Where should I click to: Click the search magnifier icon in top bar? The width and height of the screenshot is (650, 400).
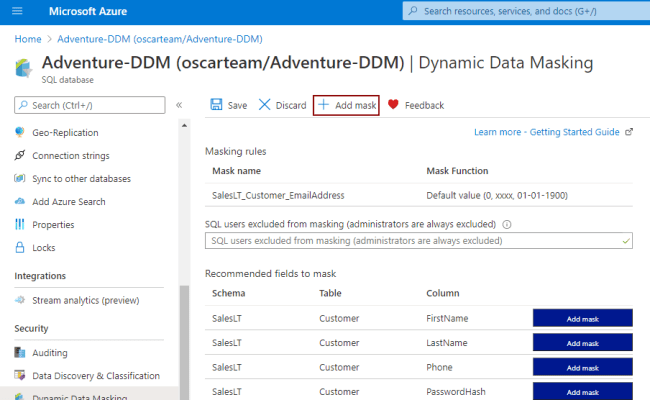point(413,11)
